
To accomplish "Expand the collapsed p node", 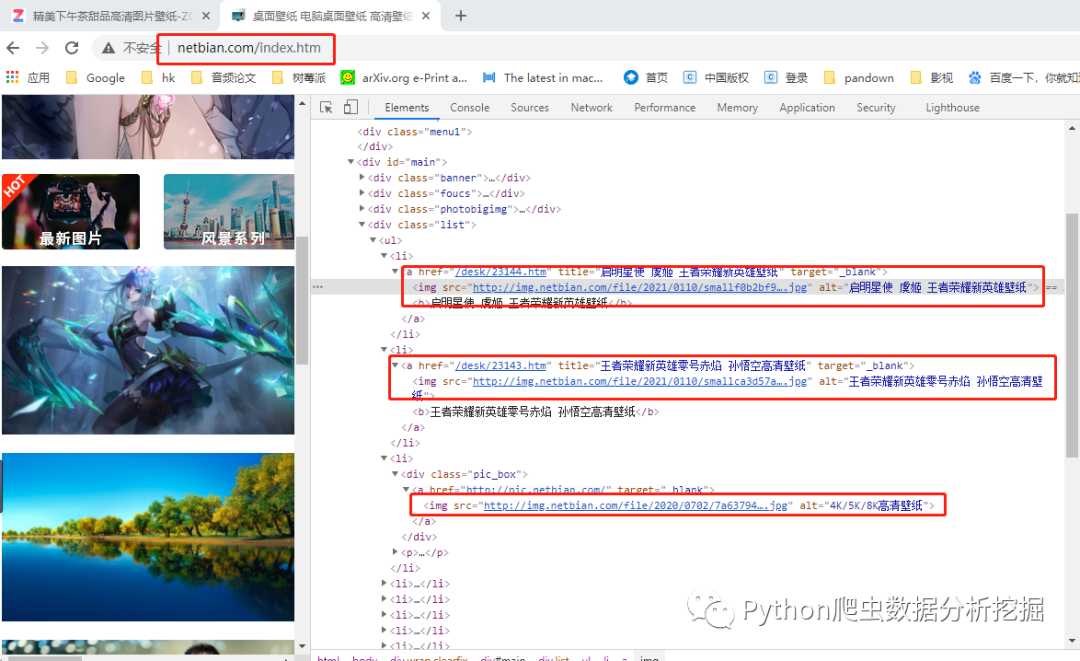I will 395,552.
